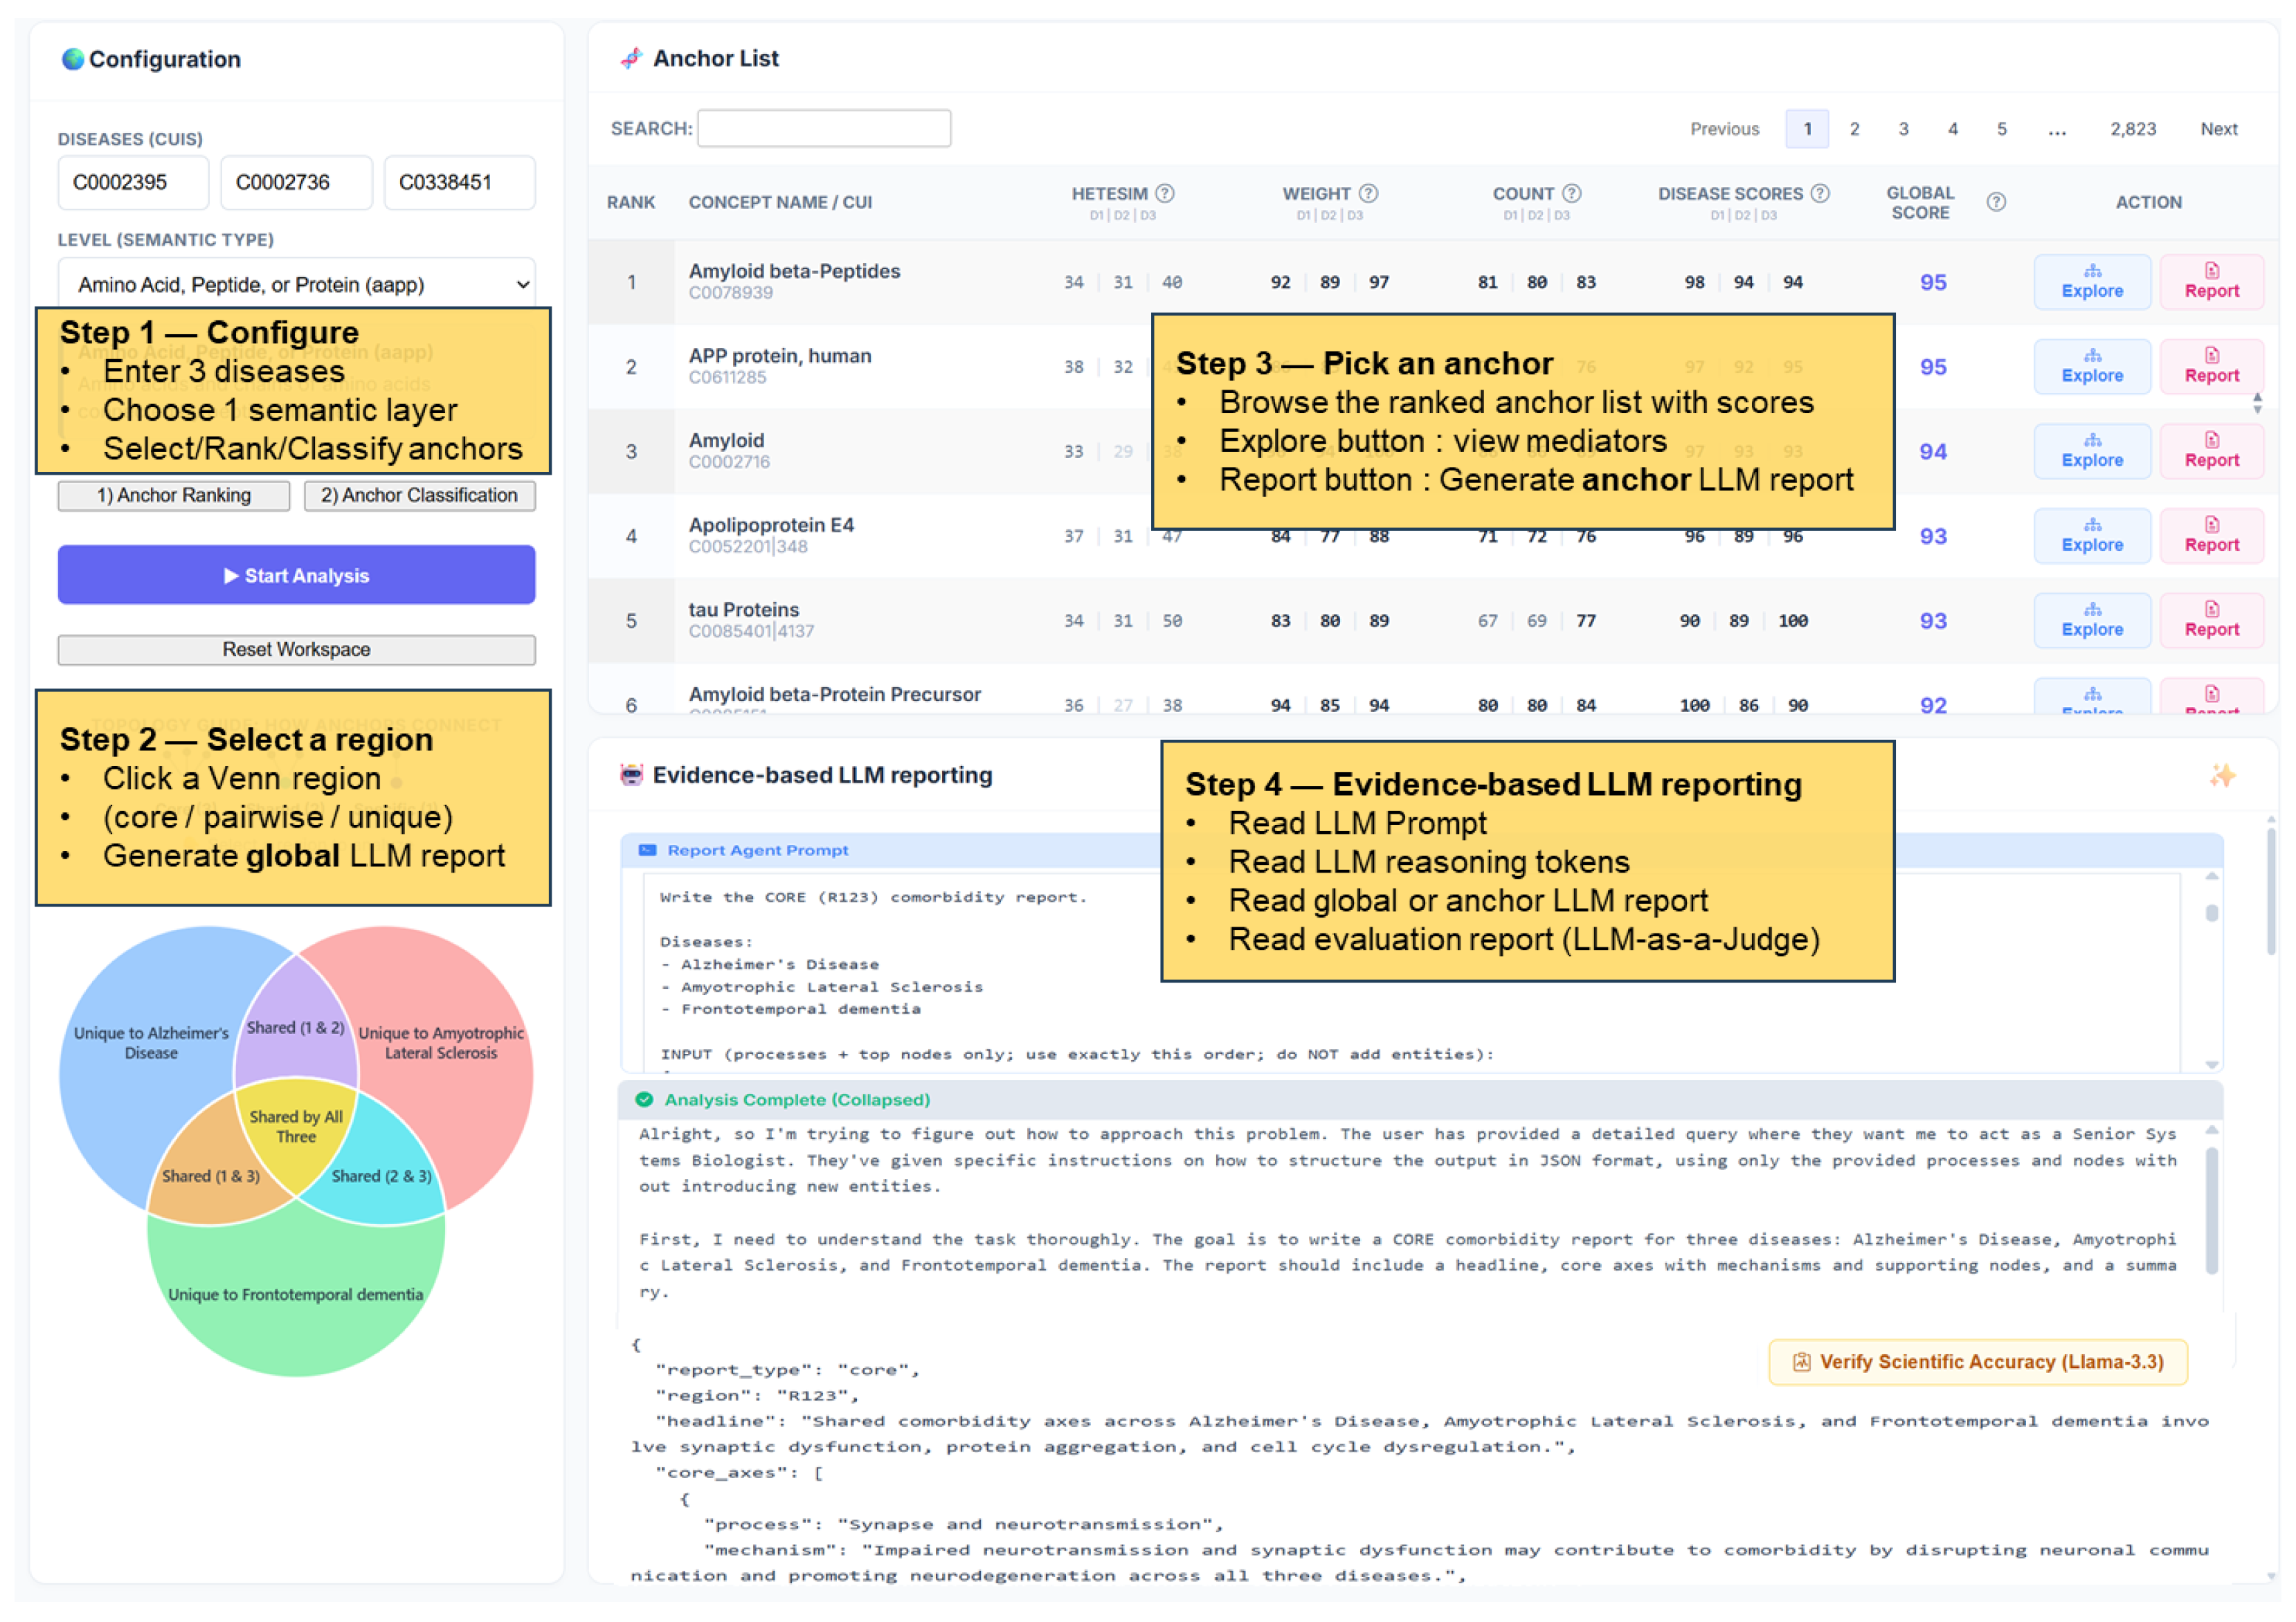The width and height of the screenshot is (2296, 1622).
Task: Go to page 5 of anchor list
Action: coord(2002,129)
